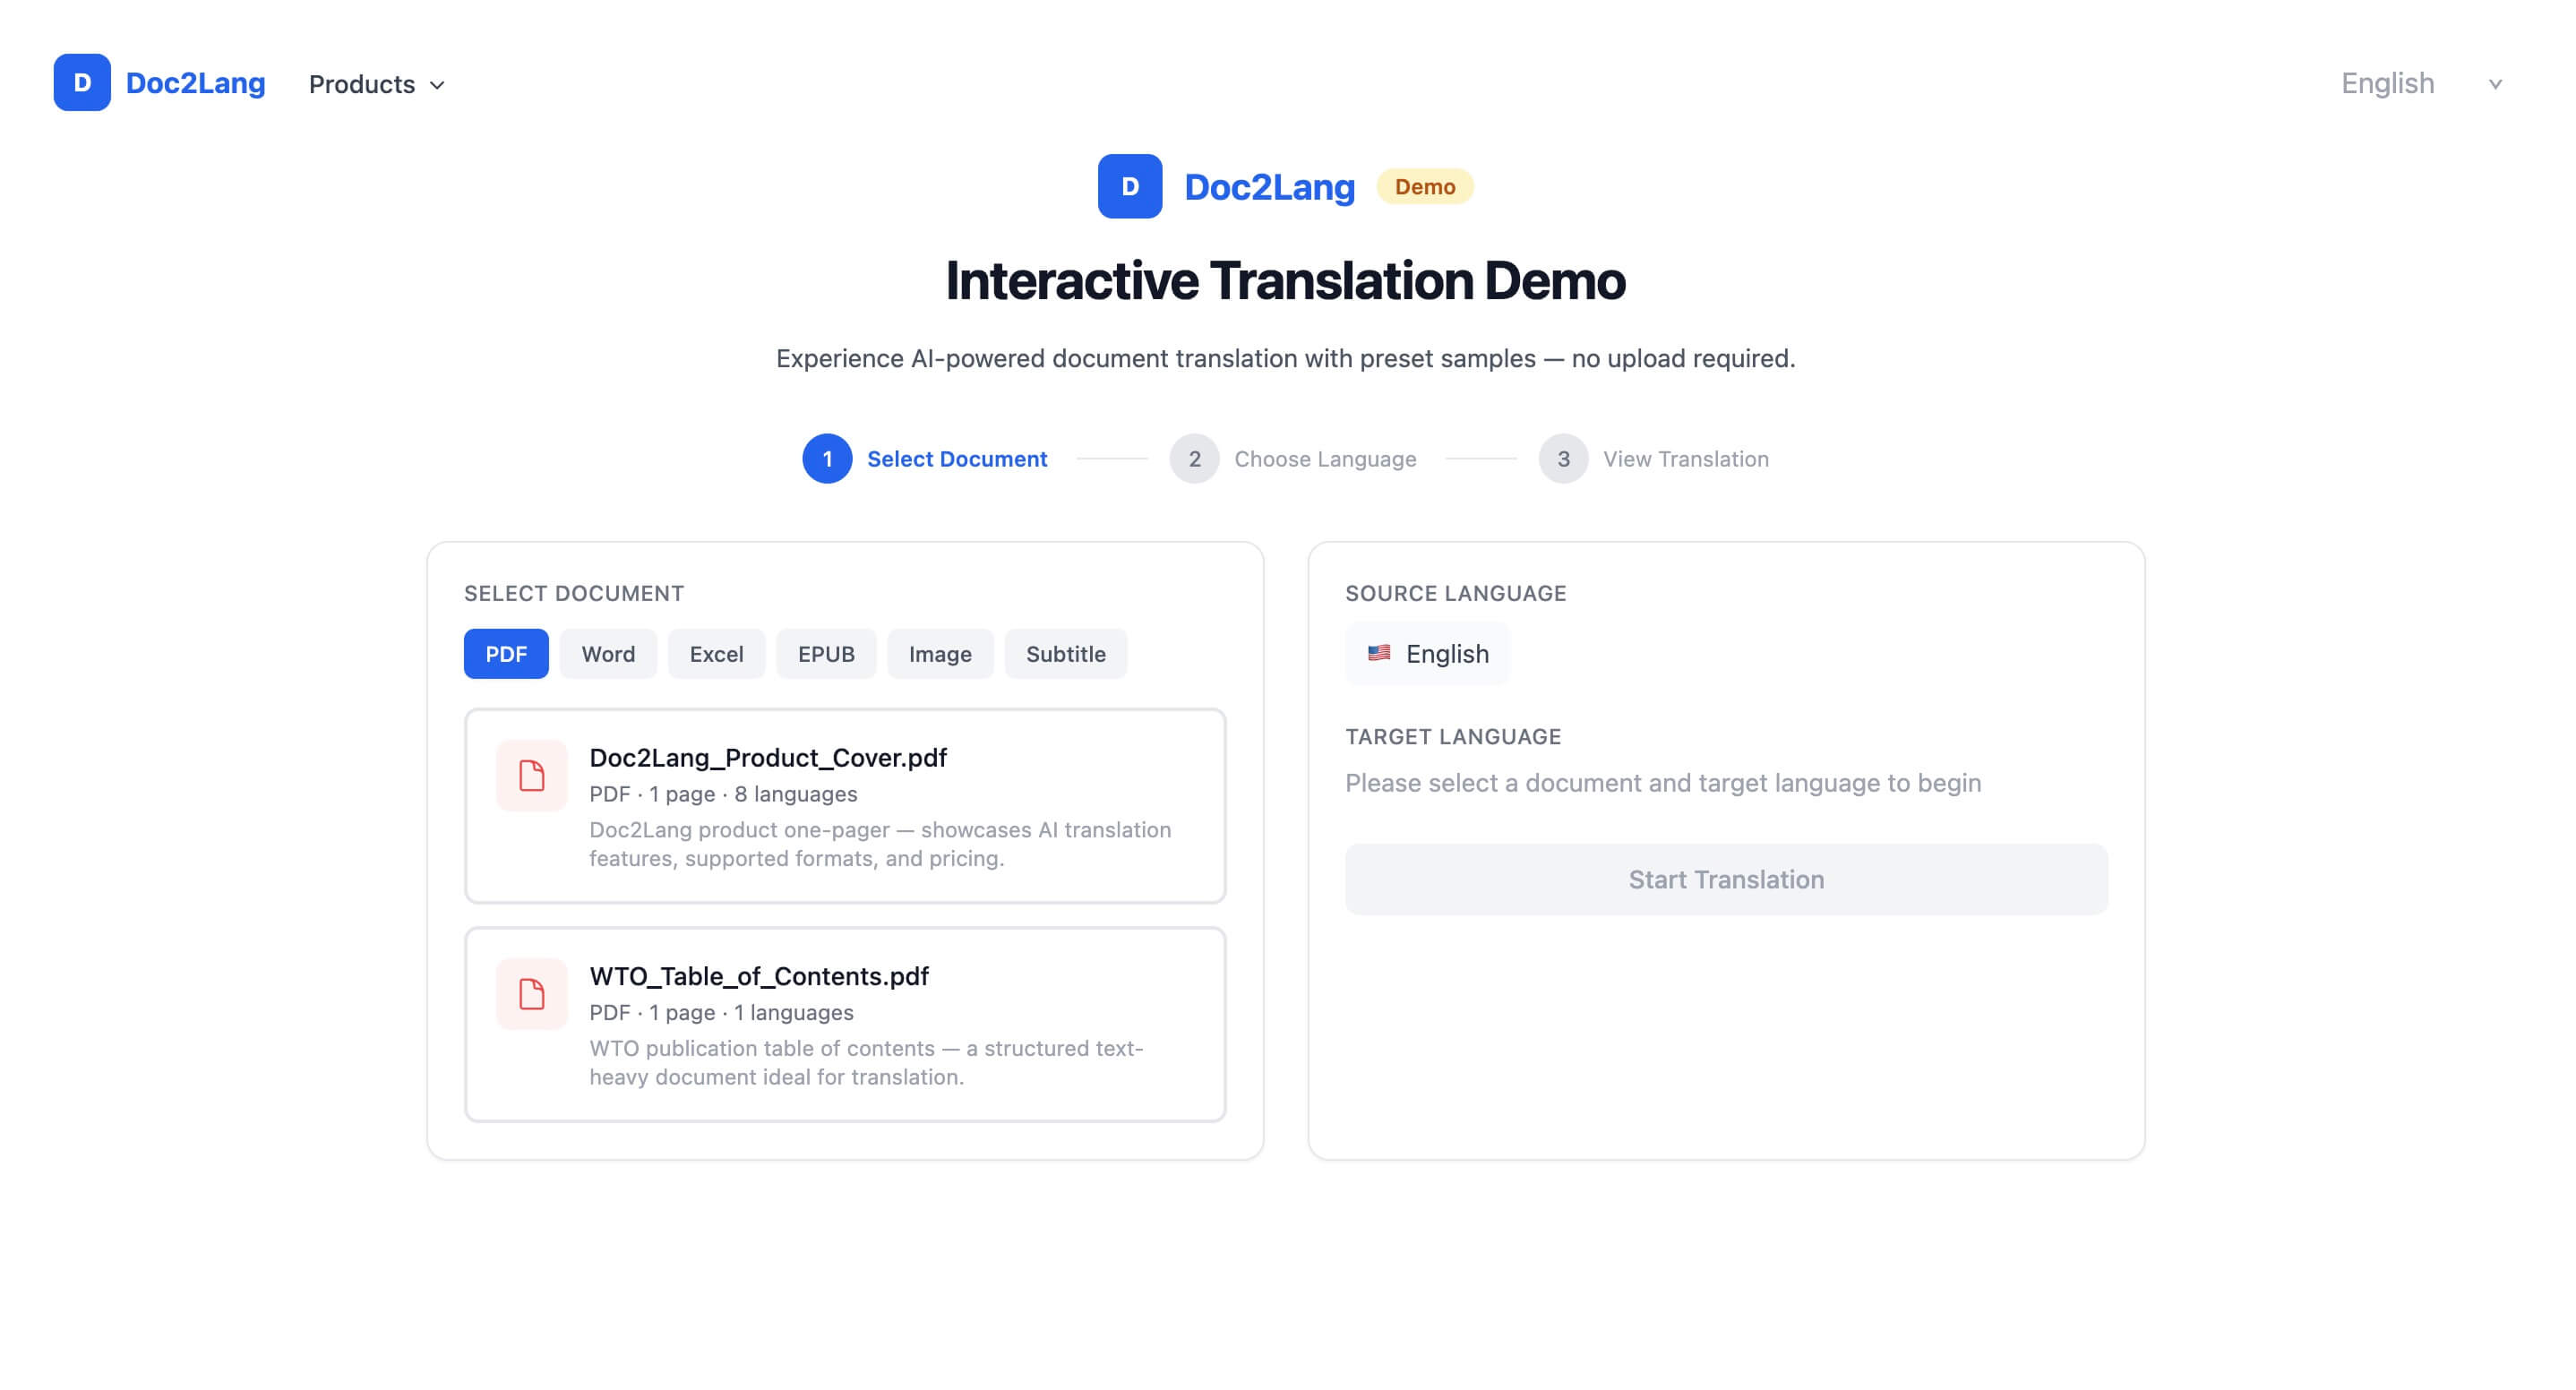Viewport: 2576px width, 1390px height.
Task: Click the red file icon for WTO_Table_of_Contents
Action: (531, 994)
